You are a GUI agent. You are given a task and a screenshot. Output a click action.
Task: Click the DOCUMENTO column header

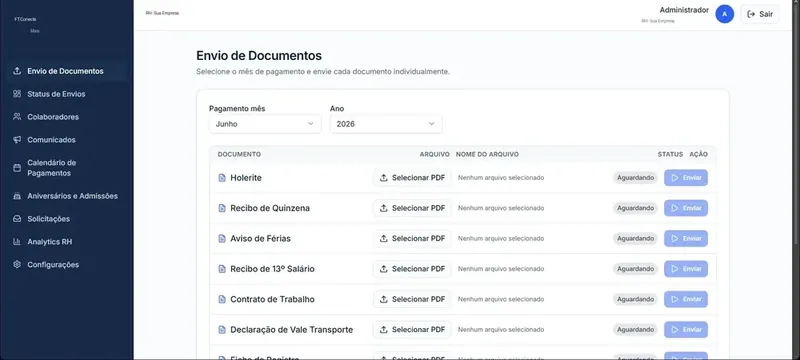239,155
